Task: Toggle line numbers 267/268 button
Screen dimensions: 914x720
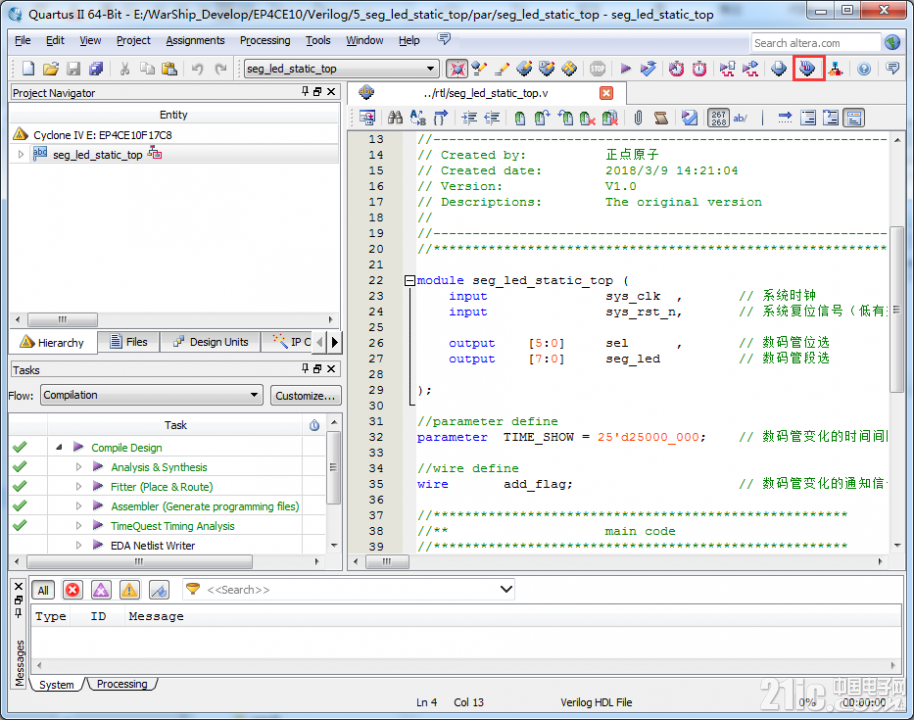Action: point(719,118)
